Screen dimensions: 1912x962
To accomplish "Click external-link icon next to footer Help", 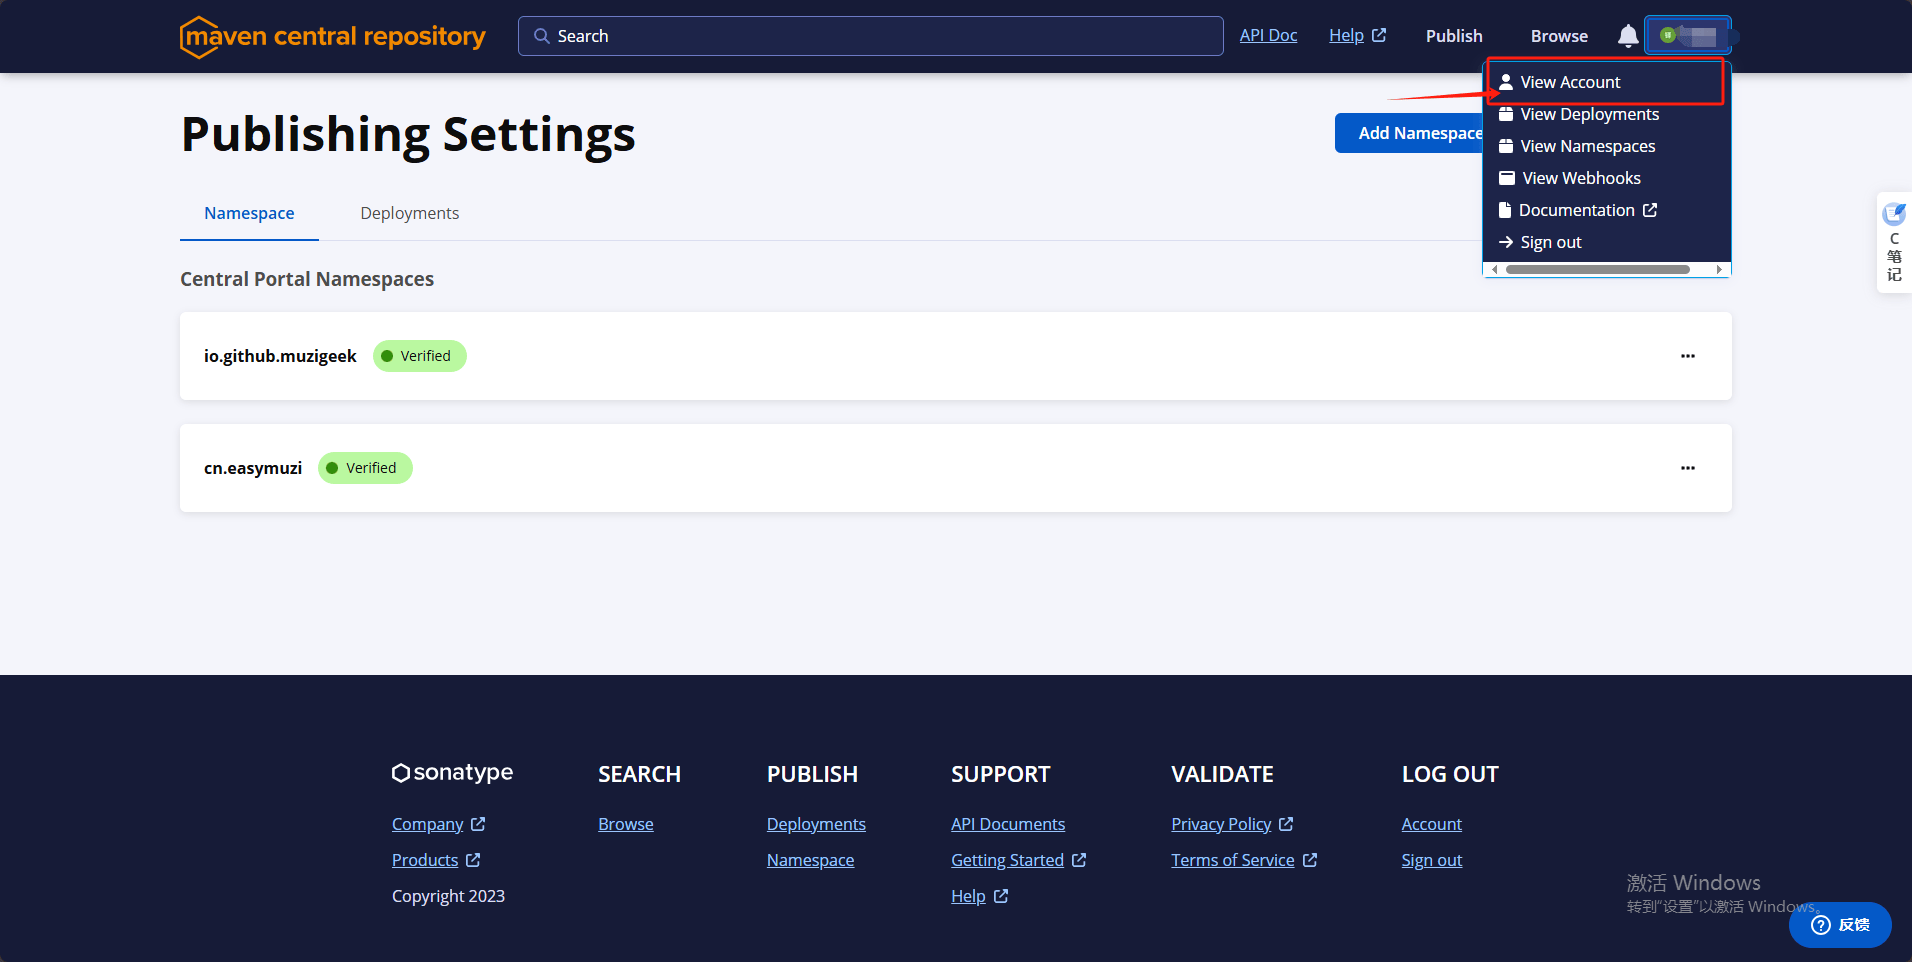I will (x=1001, y=896).
